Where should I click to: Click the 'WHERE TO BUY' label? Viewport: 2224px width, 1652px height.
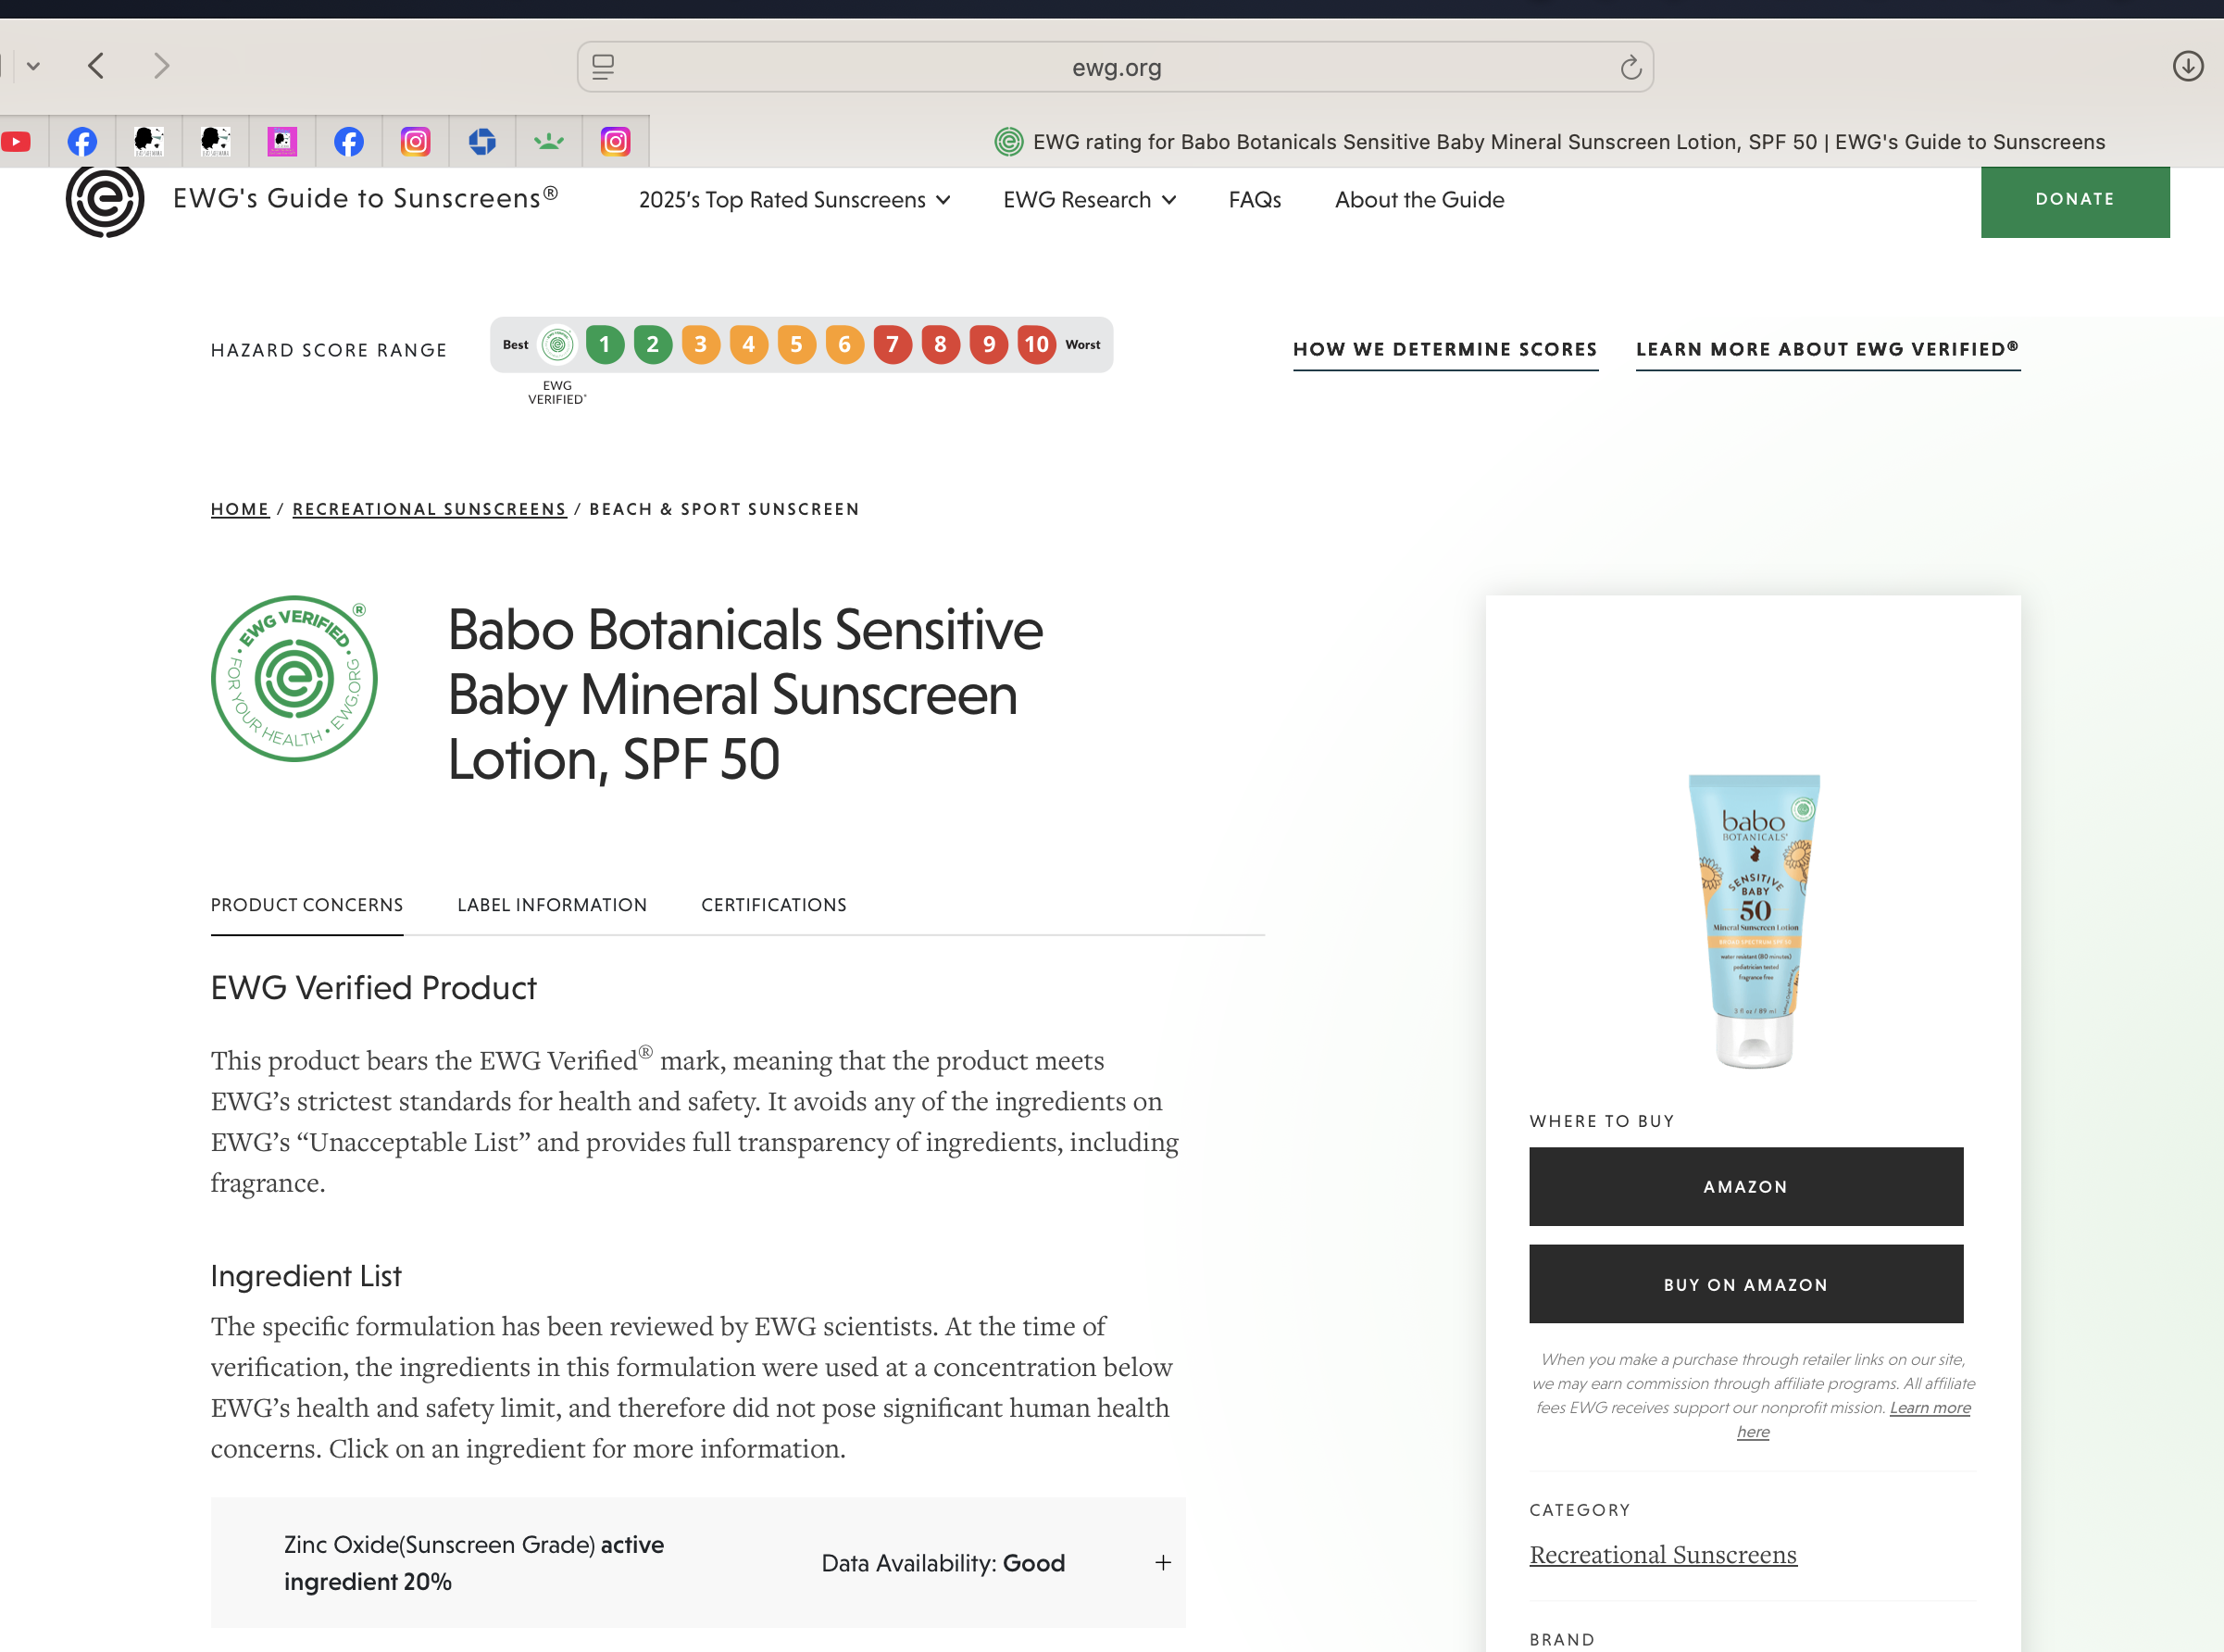click(x=1601, y=1121)
